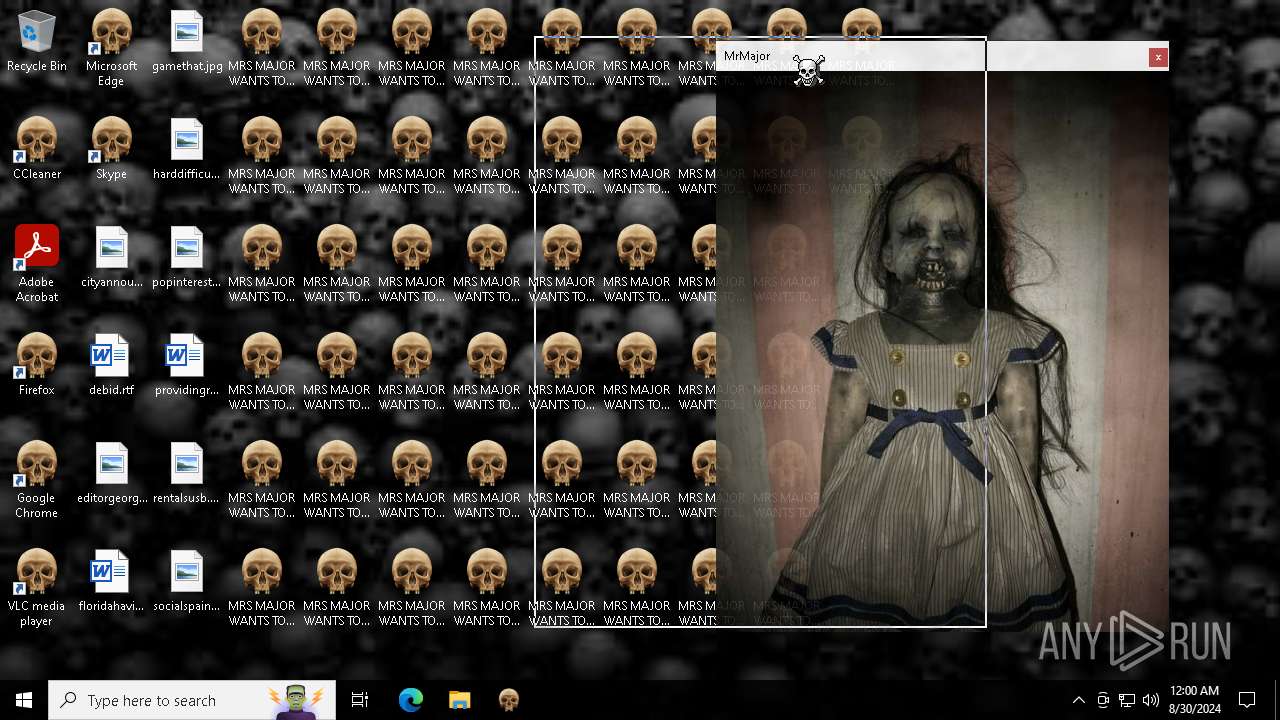
Task: Open the network status tray icon
Action: point(1127,700)
